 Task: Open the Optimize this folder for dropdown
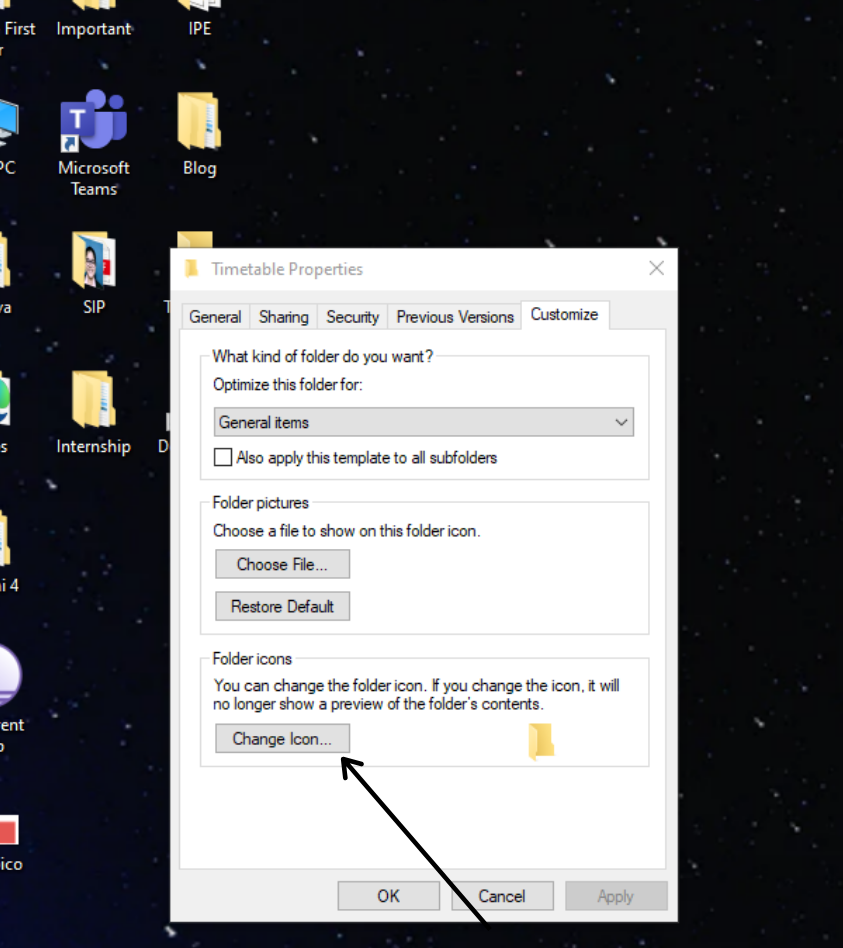(621, 421)
